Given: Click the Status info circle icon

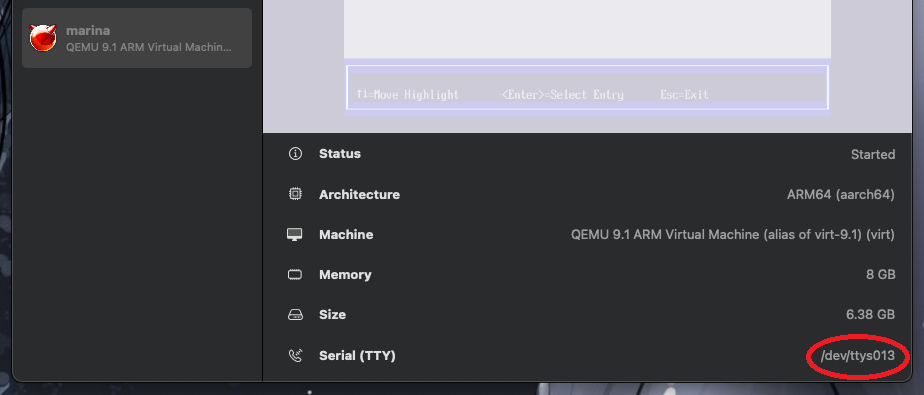Looking at the screenshot, I should (295, 154).
